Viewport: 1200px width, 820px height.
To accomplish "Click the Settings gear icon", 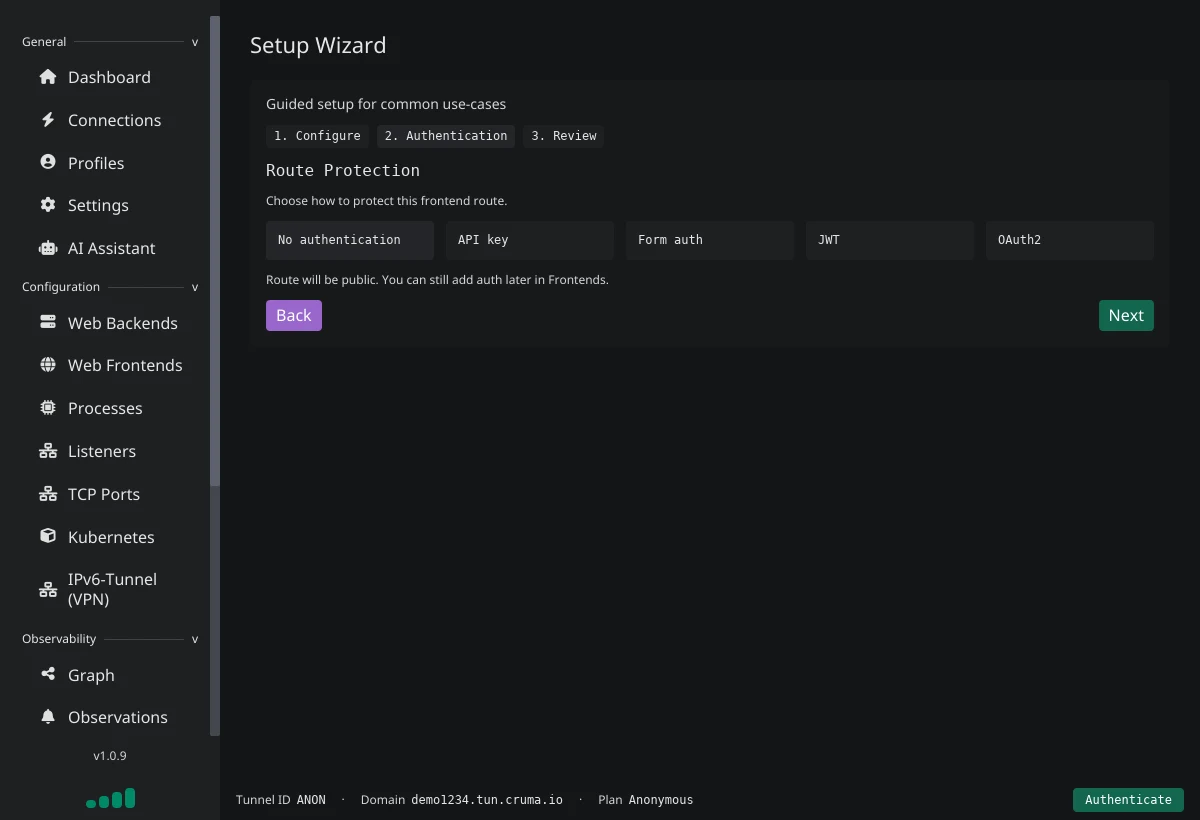I will [48, 205].
